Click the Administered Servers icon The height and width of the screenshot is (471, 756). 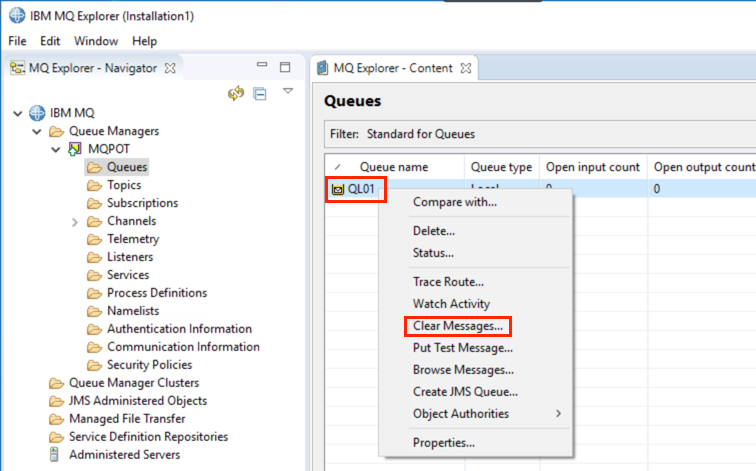tap(54, 454)
